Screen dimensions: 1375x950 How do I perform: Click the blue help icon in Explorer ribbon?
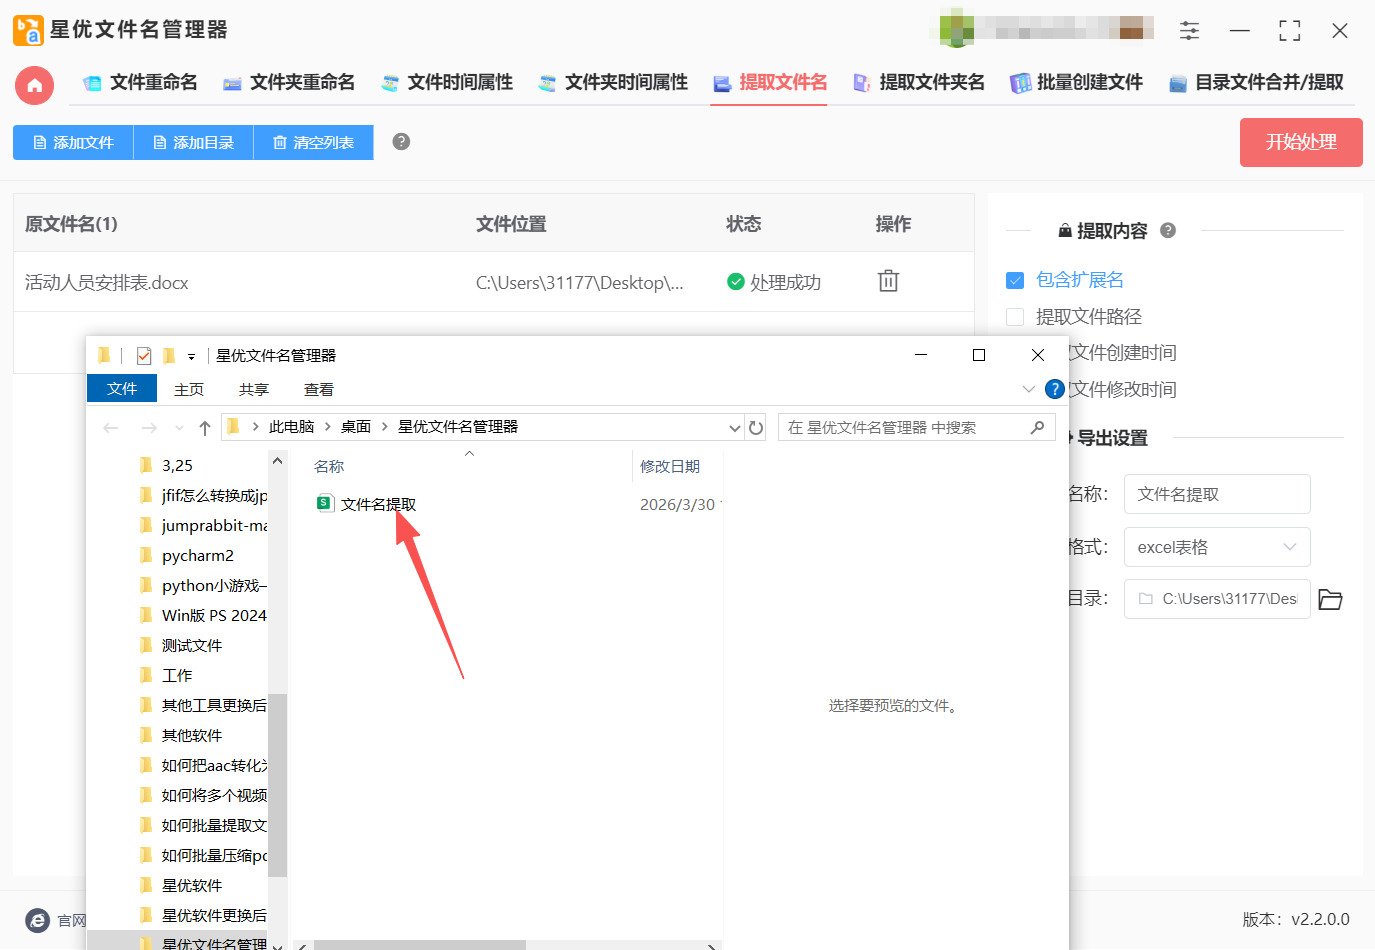click(x=1054, y=389)
